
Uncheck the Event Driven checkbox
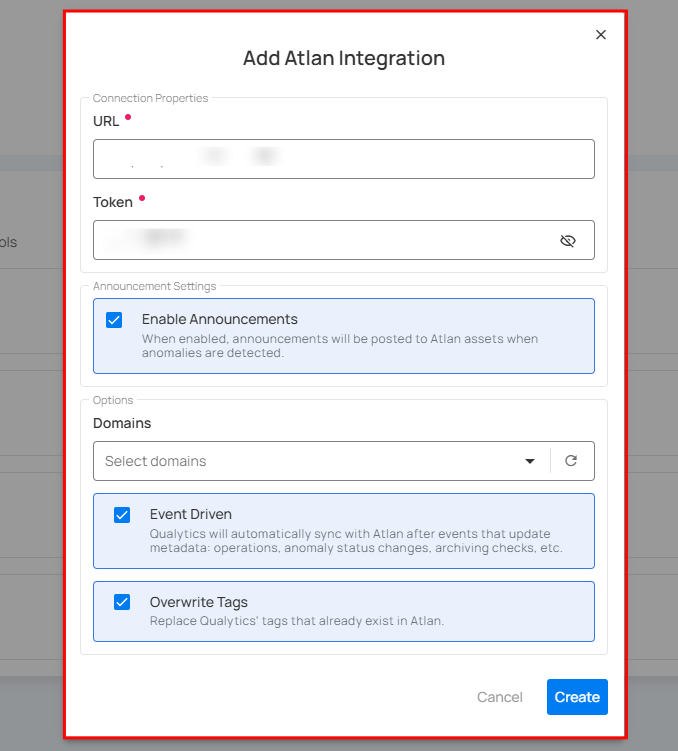tap(122, 515)
